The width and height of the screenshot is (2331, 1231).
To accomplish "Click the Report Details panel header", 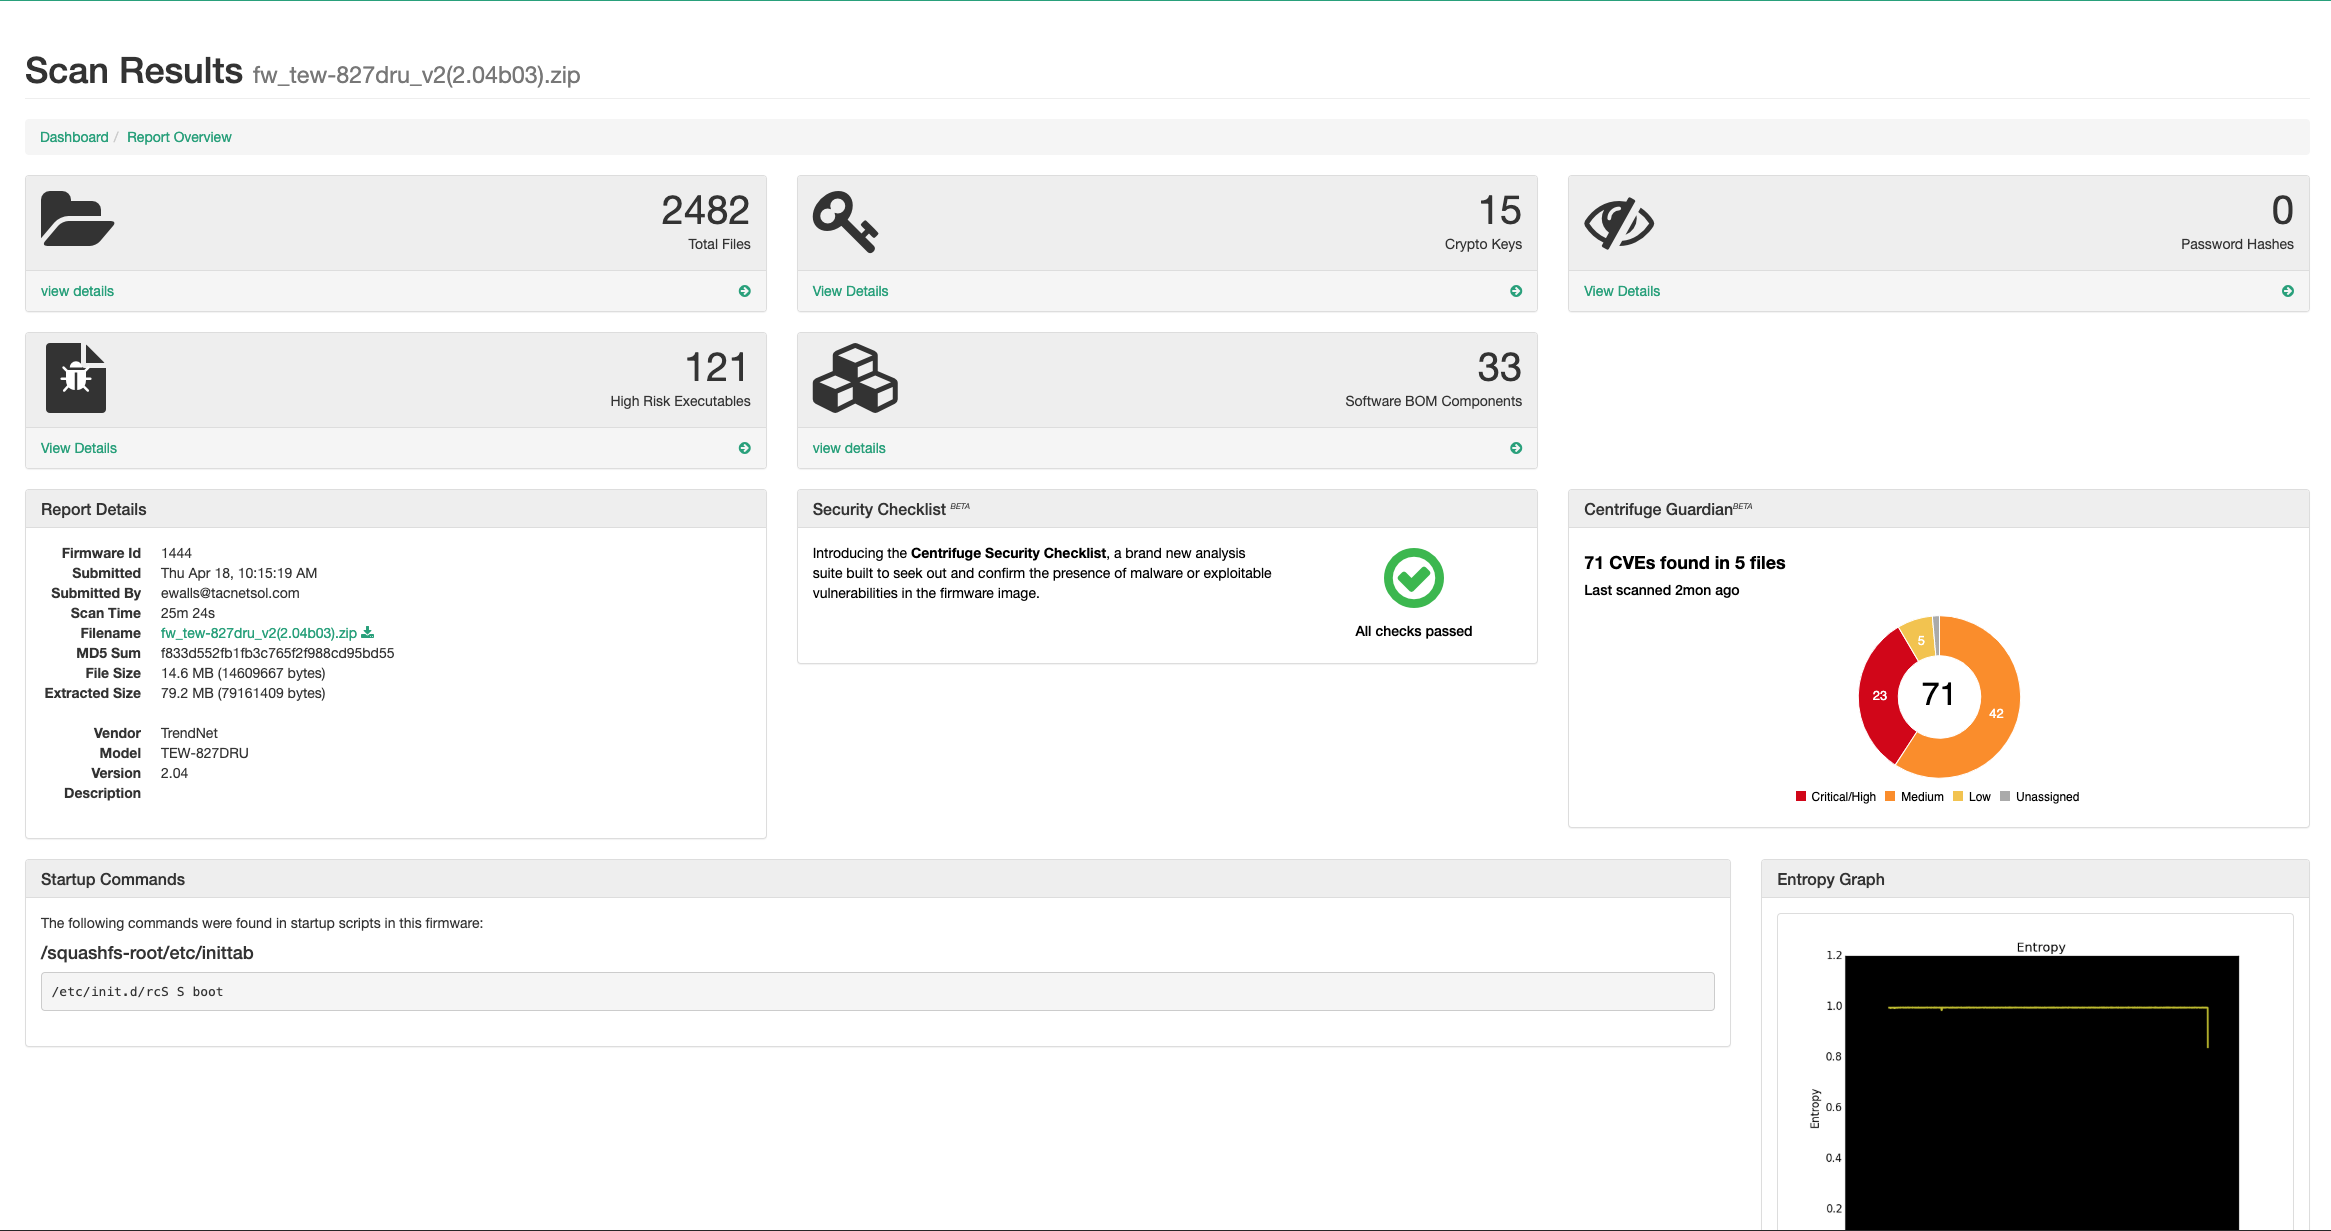I will 395,509.
